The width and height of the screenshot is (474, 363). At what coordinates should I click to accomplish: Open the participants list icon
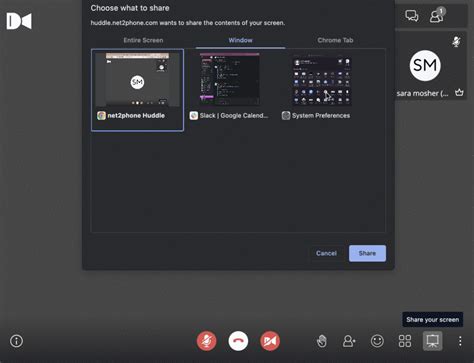click(437, 15)
